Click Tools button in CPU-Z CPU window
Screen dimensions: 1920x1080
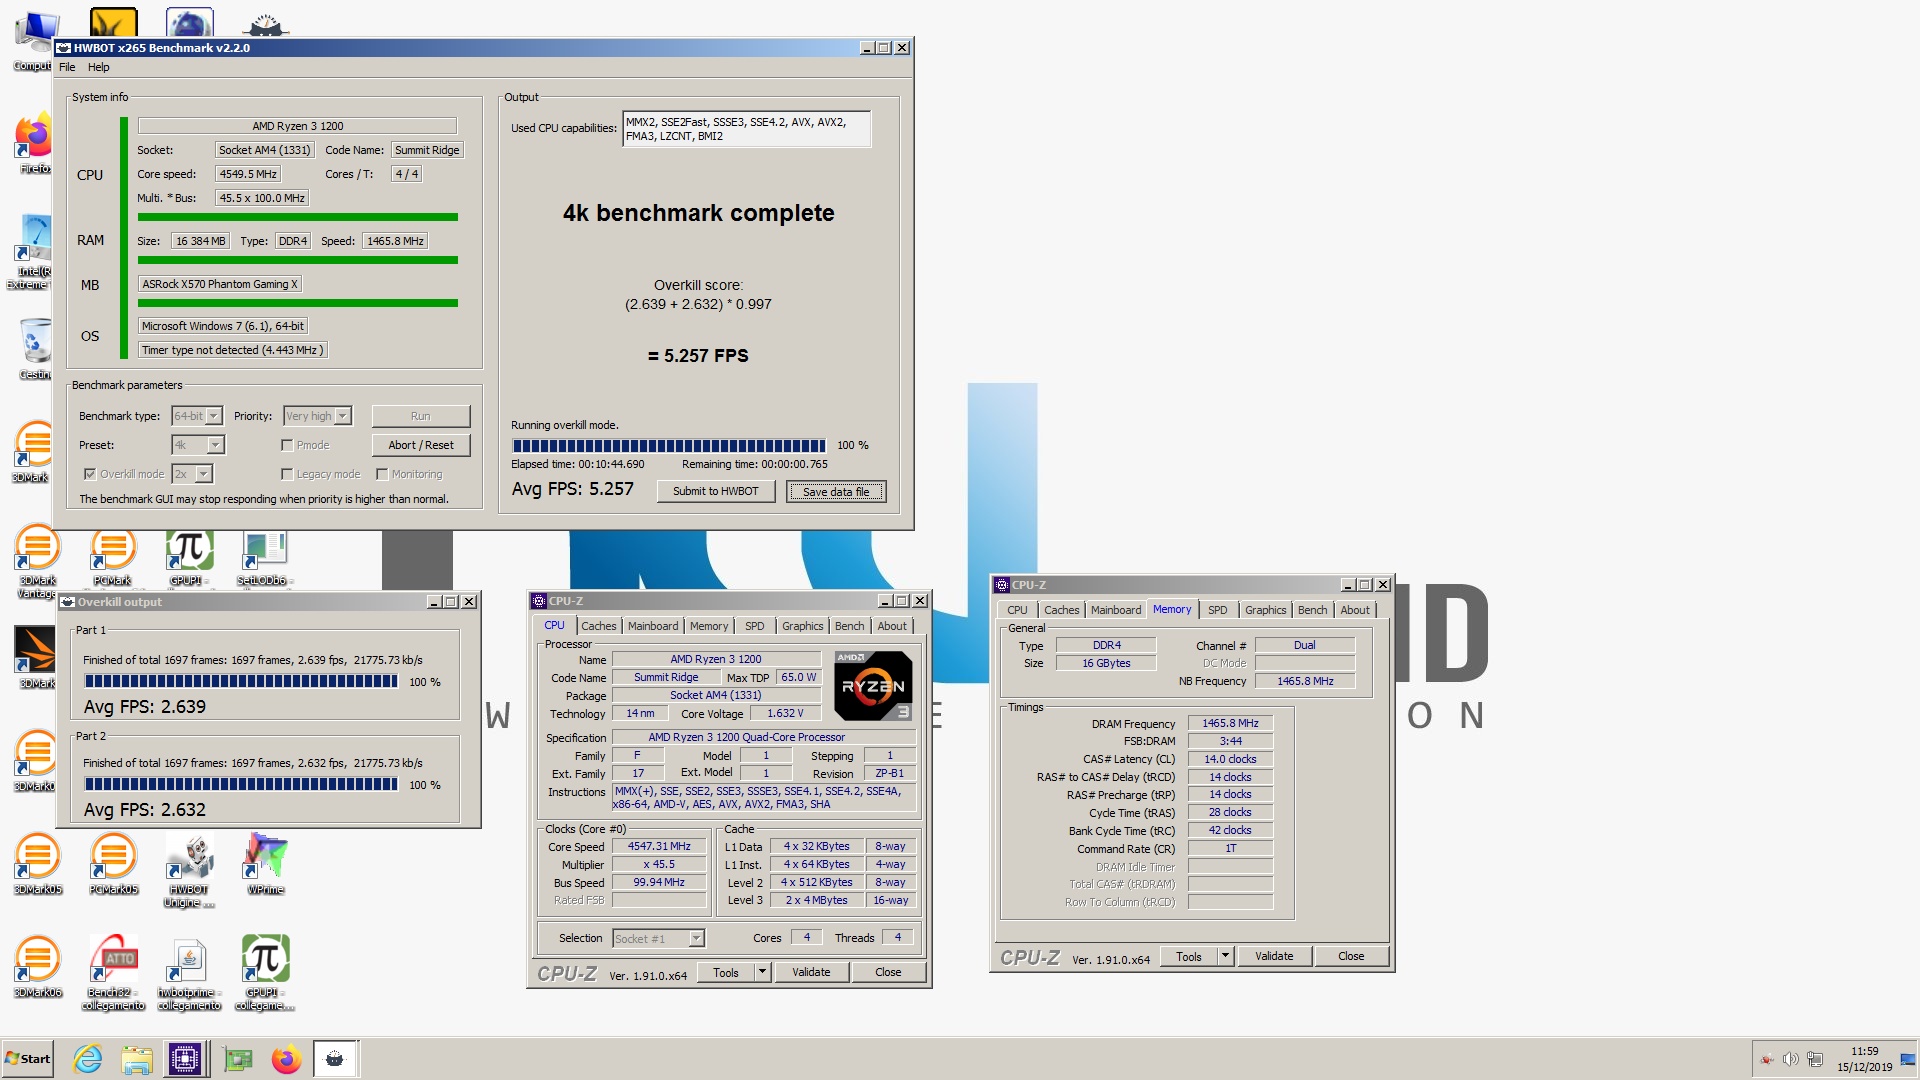[726, 972]
